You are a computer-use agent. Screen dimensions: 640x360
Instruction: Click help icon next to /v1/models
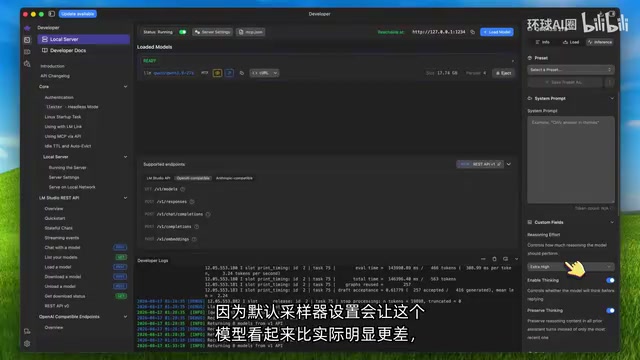tap(182, 189)
